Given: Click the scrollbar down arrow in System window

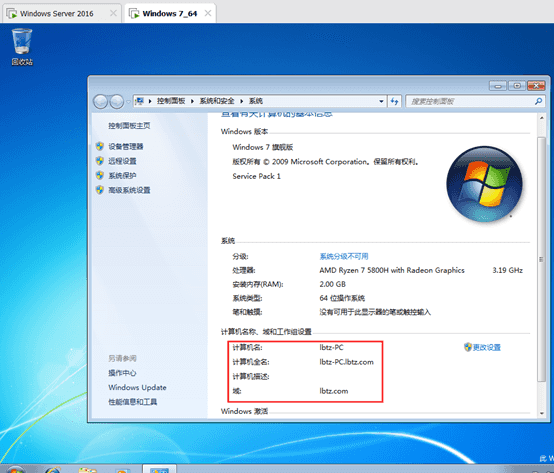Looking at the screenshot, I should point(542,413).
